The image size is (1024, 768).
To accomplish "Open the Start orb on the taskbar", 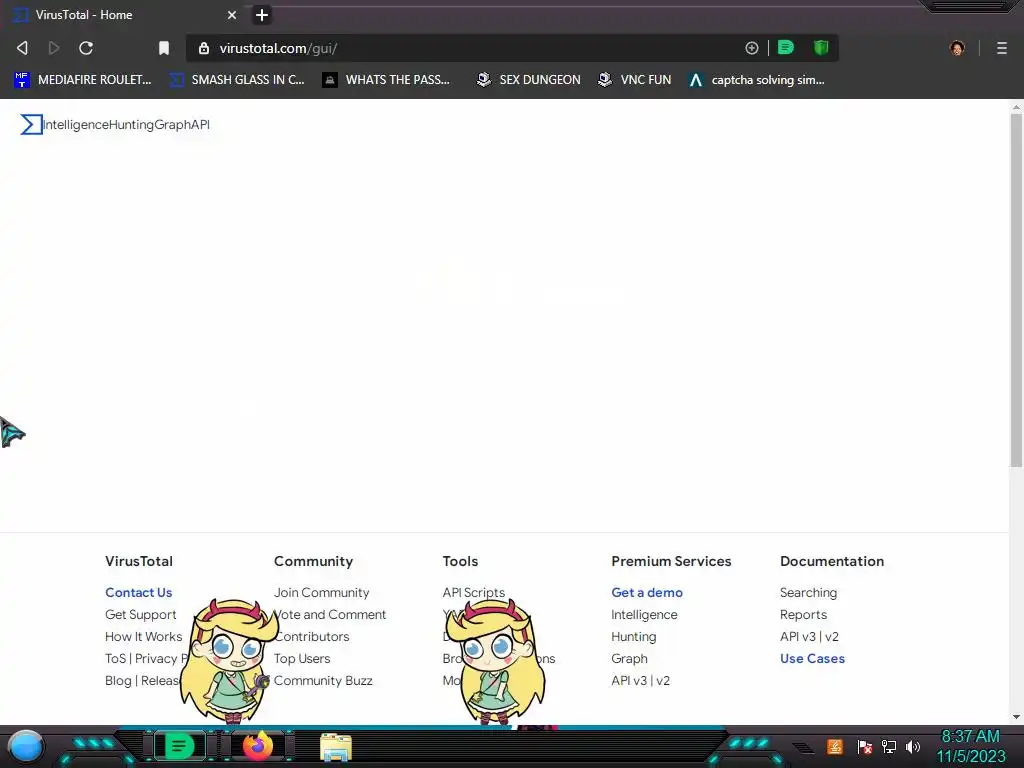I will click(26, 747).
